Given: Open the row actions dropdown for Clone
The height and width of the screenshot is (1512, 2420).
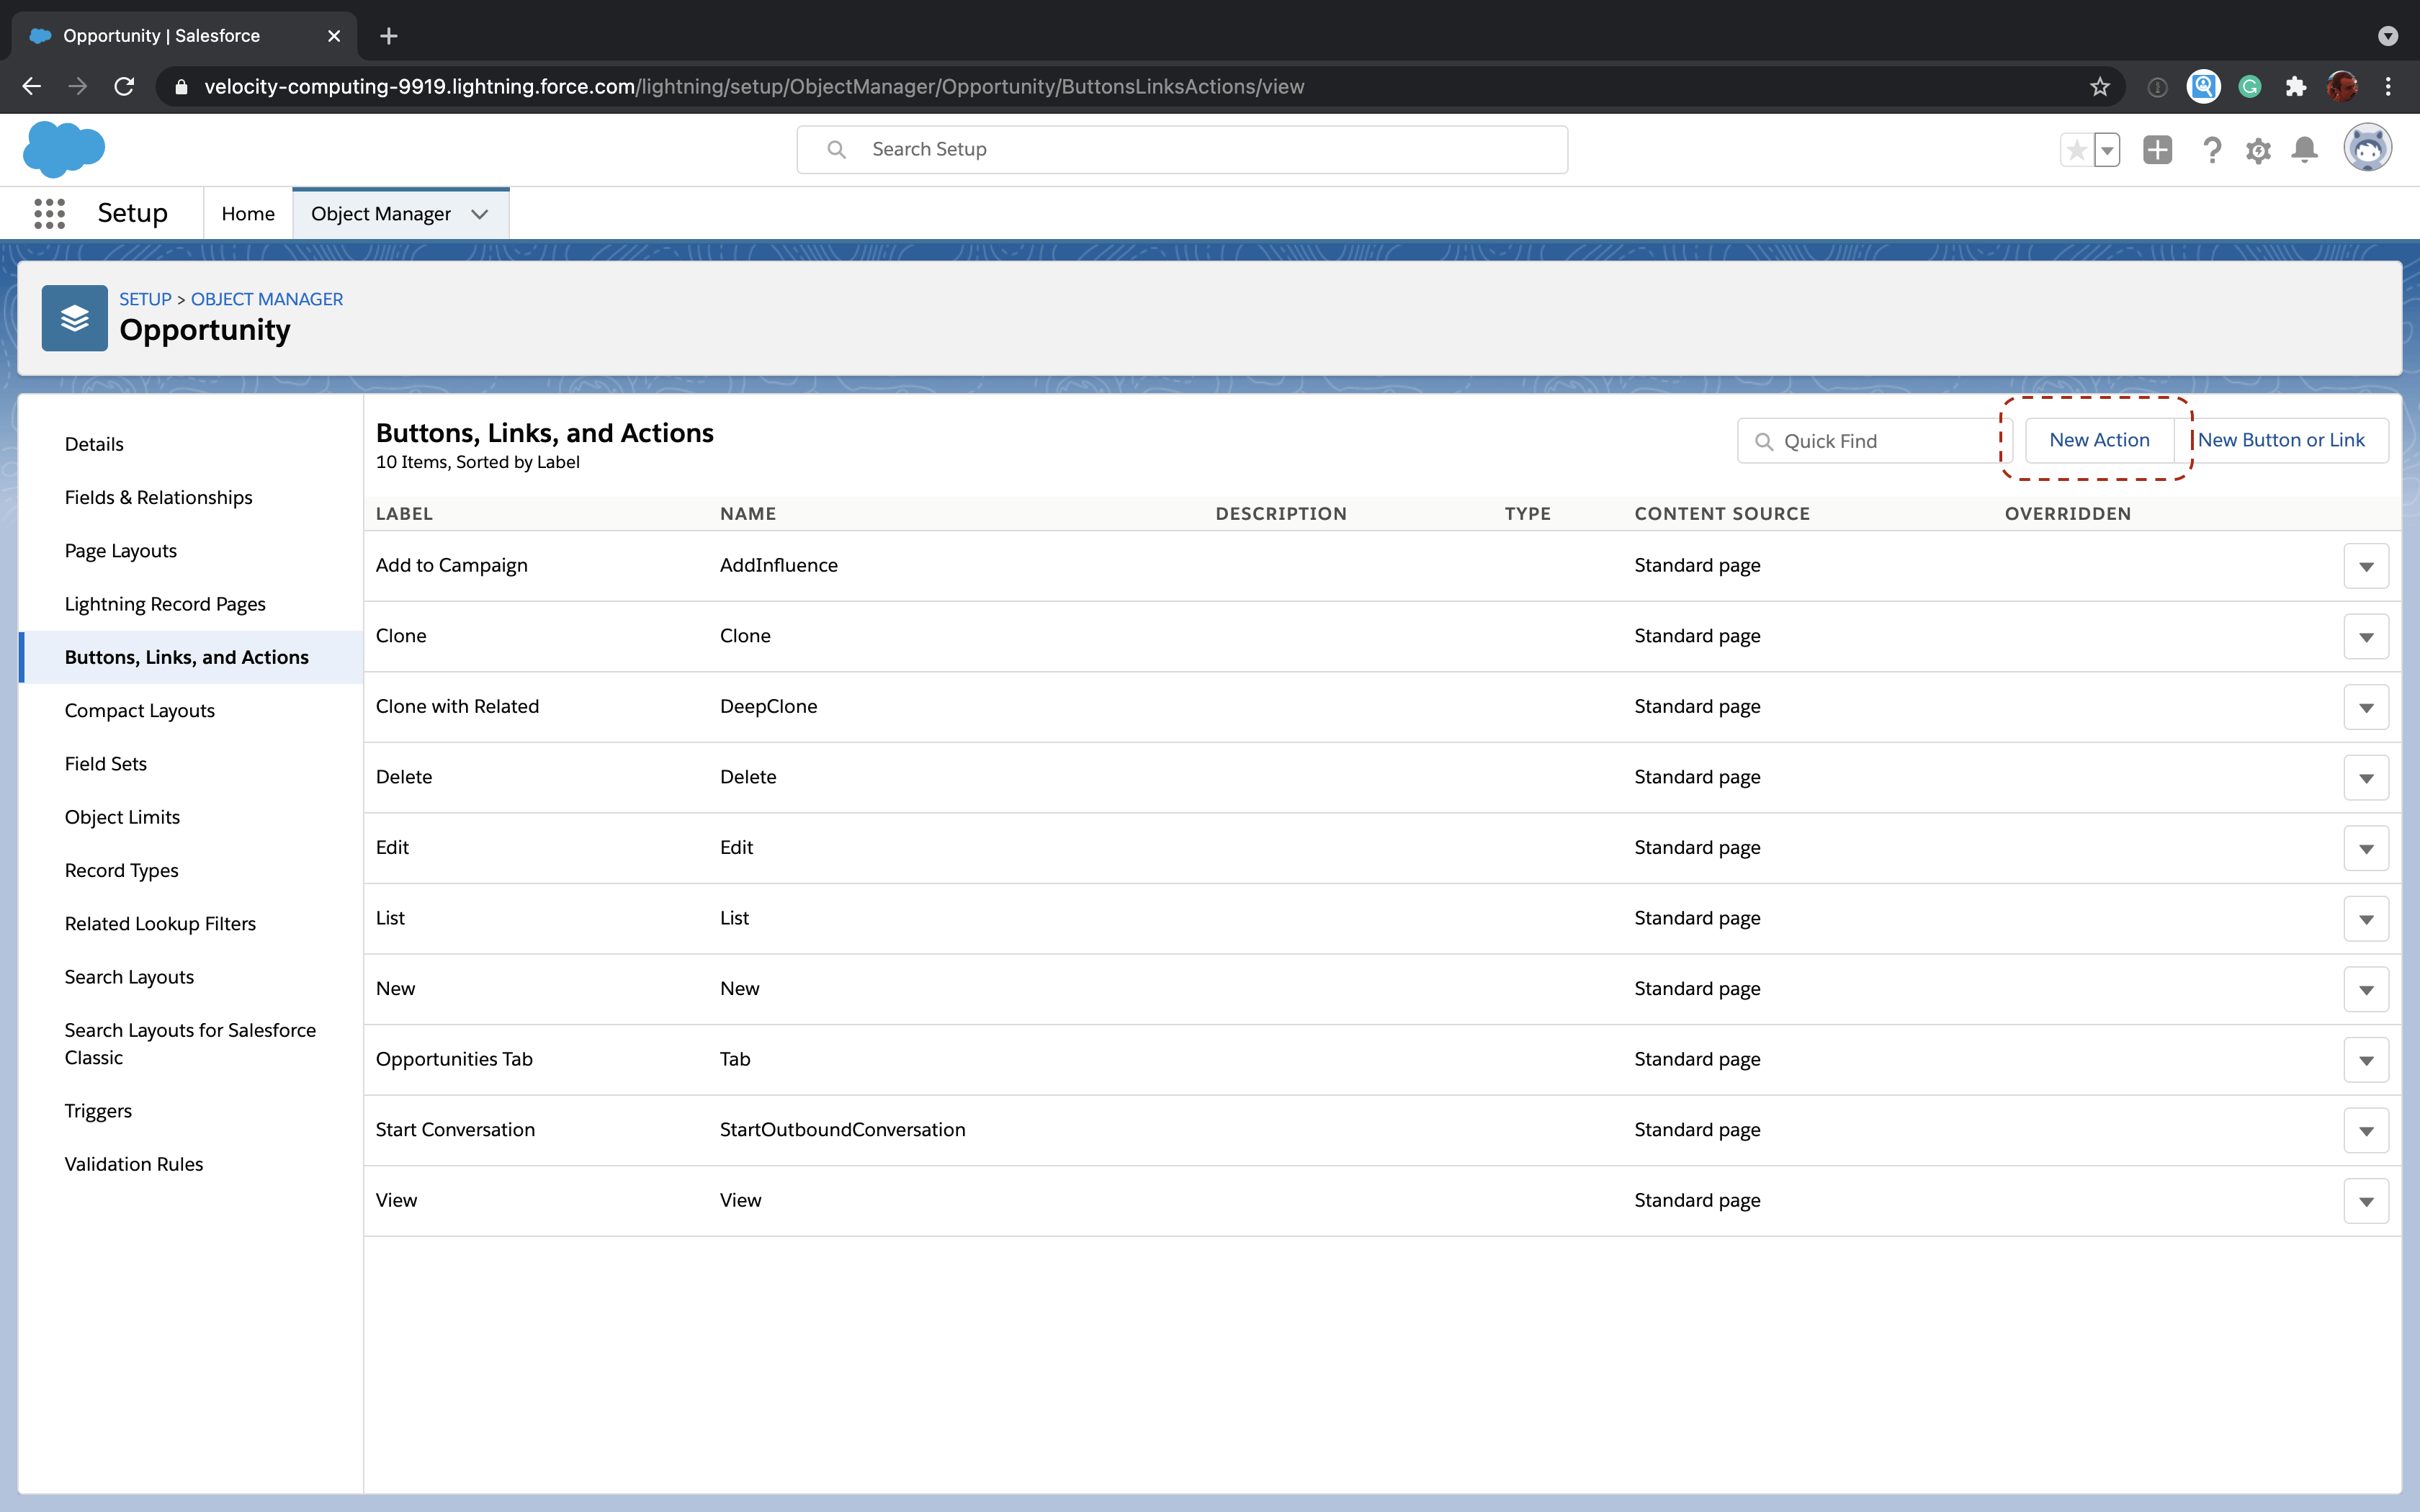Looking at the screenshot, I should (2366, 636).
